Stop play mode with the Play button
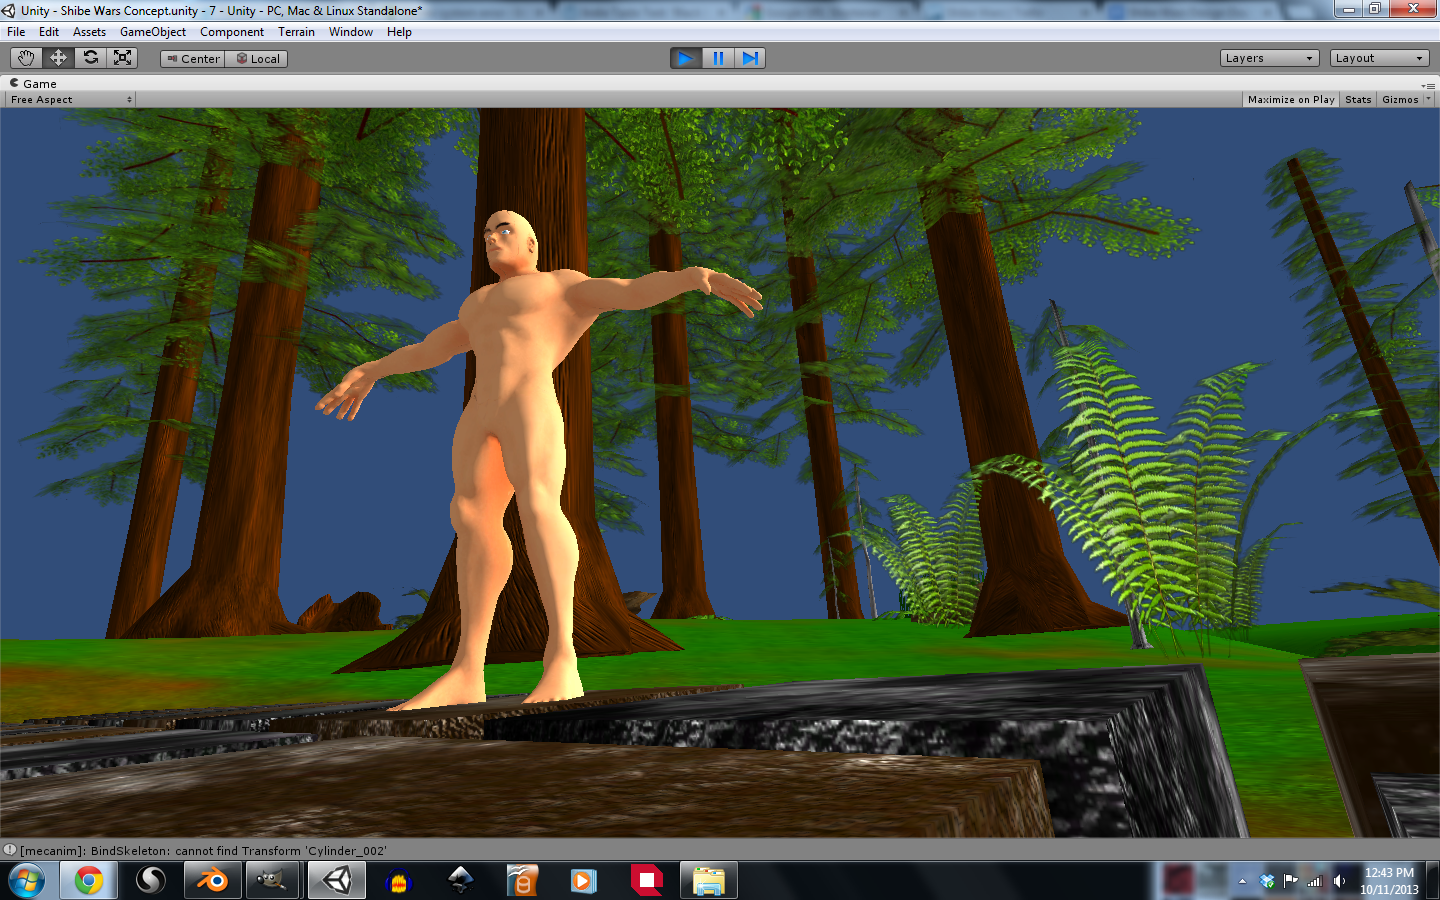Image resolution: width=1440 pixels, height=900 pixels. tap(686, 58)
